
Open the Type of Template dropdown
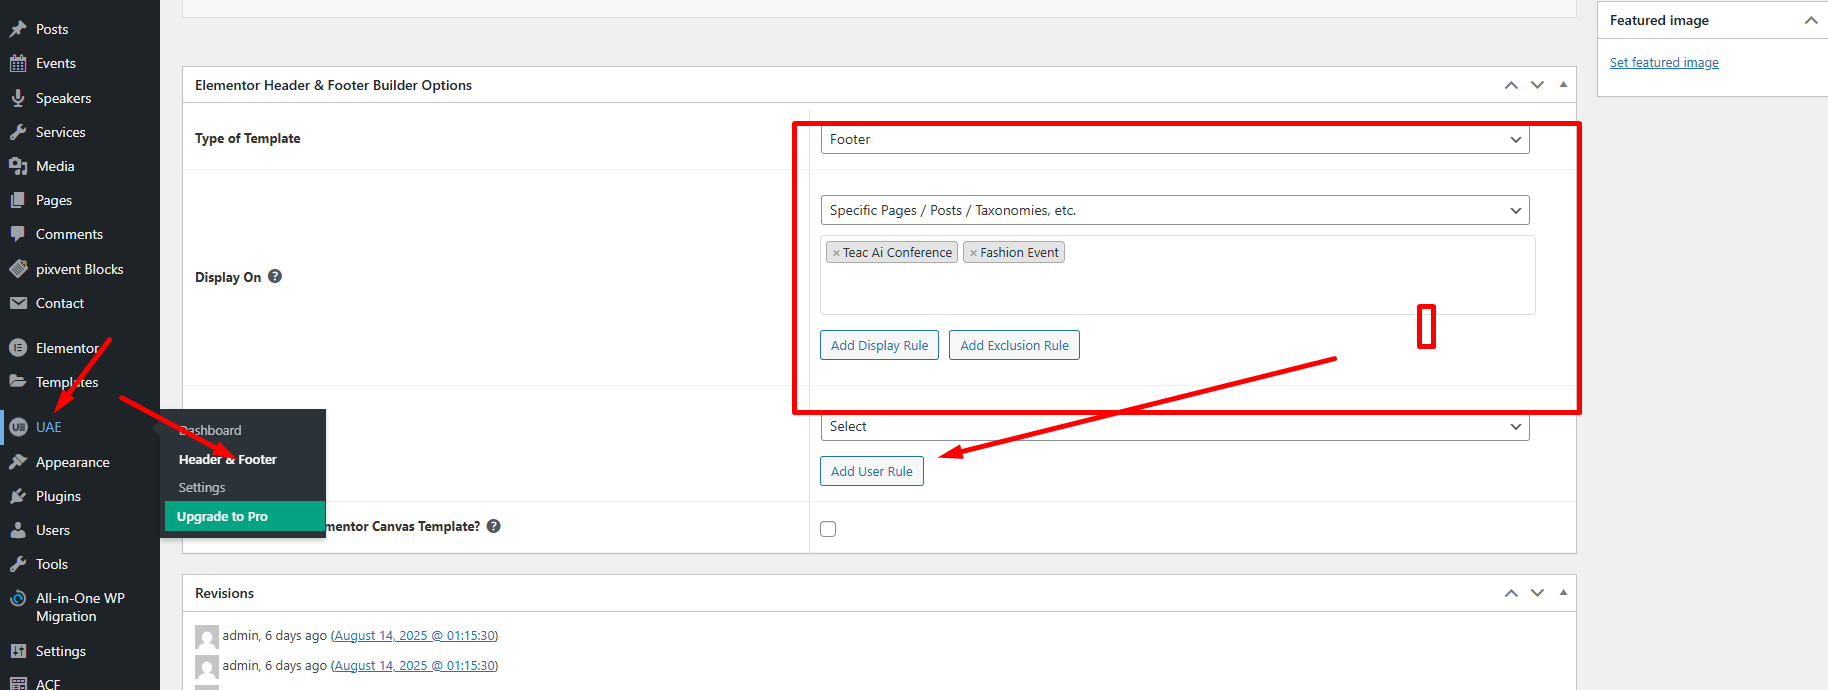(x=1174, y=140)
